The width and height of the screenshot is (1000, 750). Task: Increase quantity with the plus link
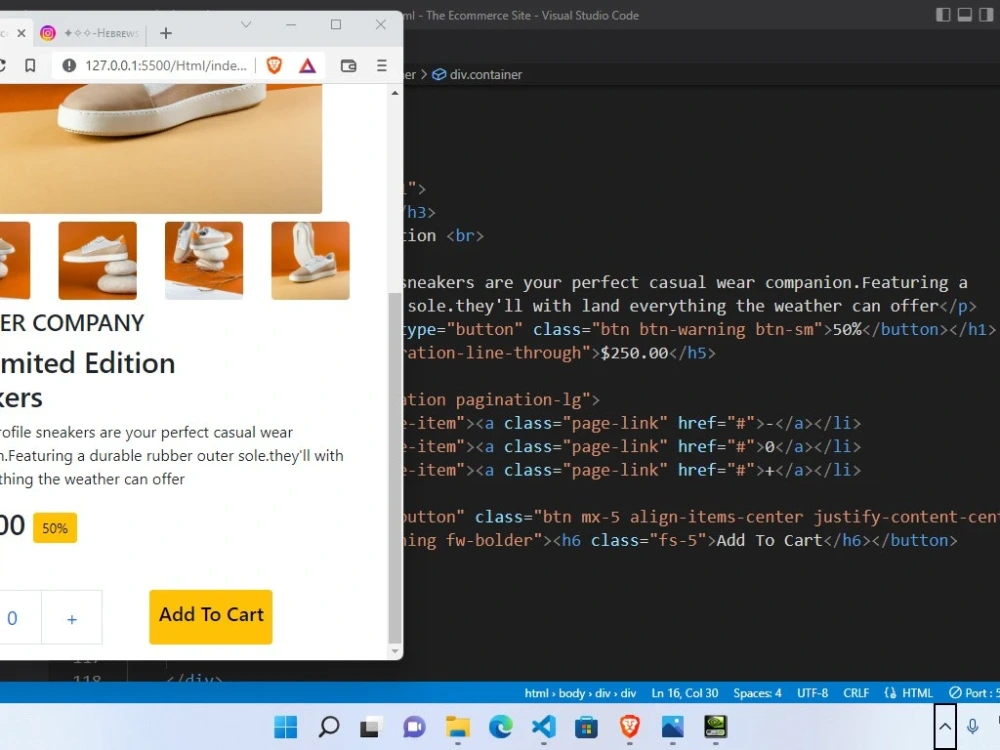click(72, 619)
